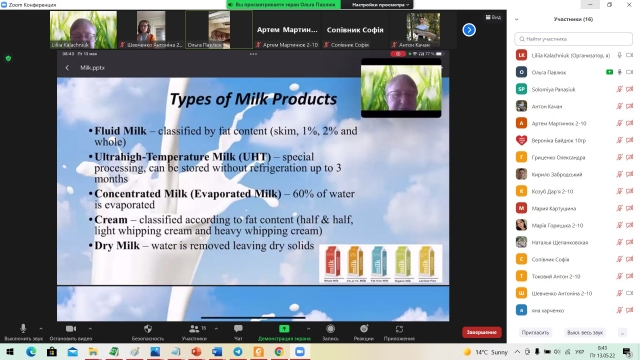Open the Mail app from taskbar

[73, 351]
